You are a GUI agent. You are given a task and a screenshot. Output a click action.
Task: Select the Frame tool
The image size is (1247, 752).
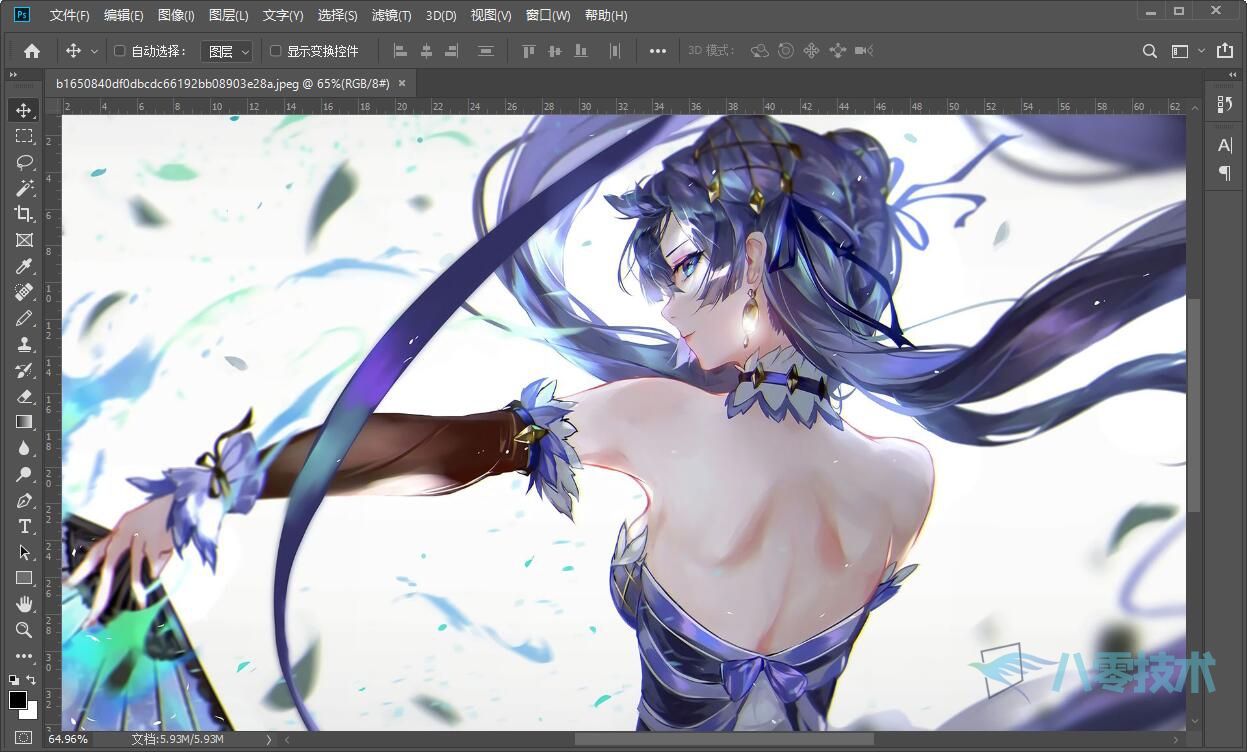(24, 240)
